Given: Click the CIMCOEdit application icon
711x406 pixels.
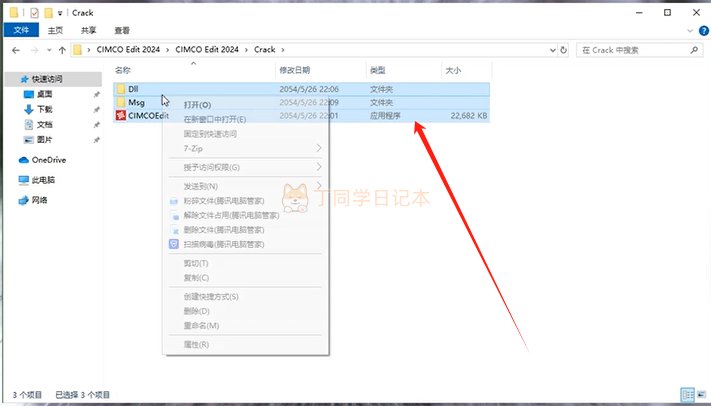Looking at the screenshot, I should click(x=121, y=116).
